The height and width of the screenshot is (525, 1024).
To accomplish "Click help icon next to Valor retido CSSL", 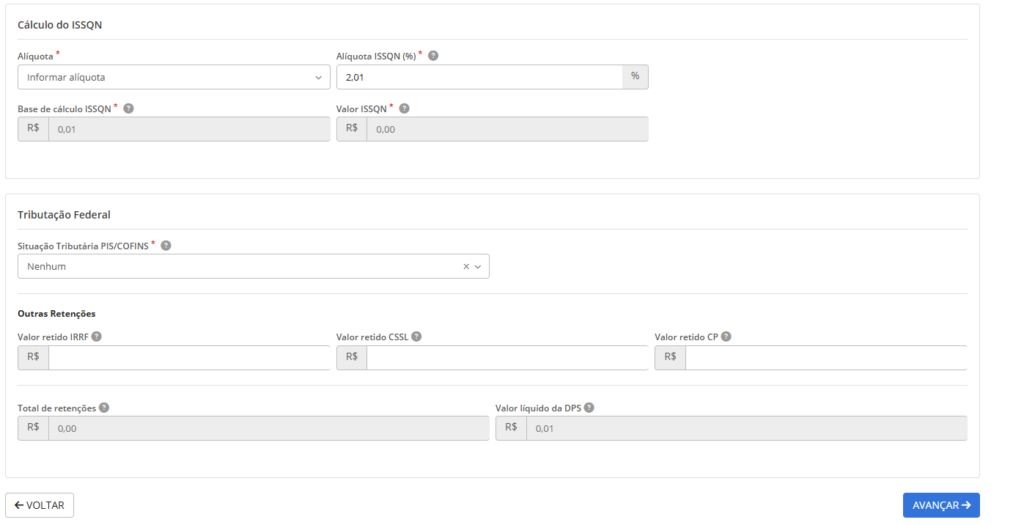I will point(415,337).
